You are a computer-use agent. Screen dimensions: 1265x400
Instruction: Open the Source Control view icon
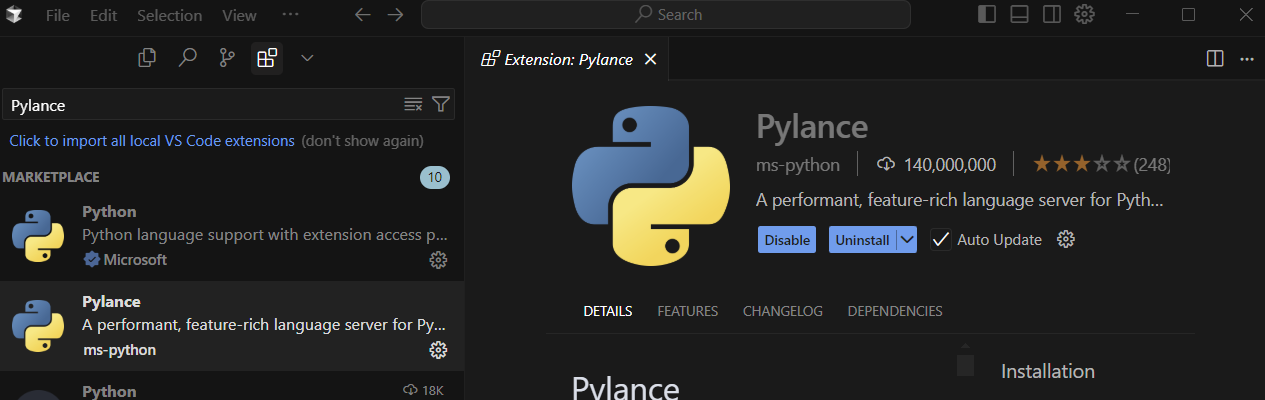coord(227,58)
